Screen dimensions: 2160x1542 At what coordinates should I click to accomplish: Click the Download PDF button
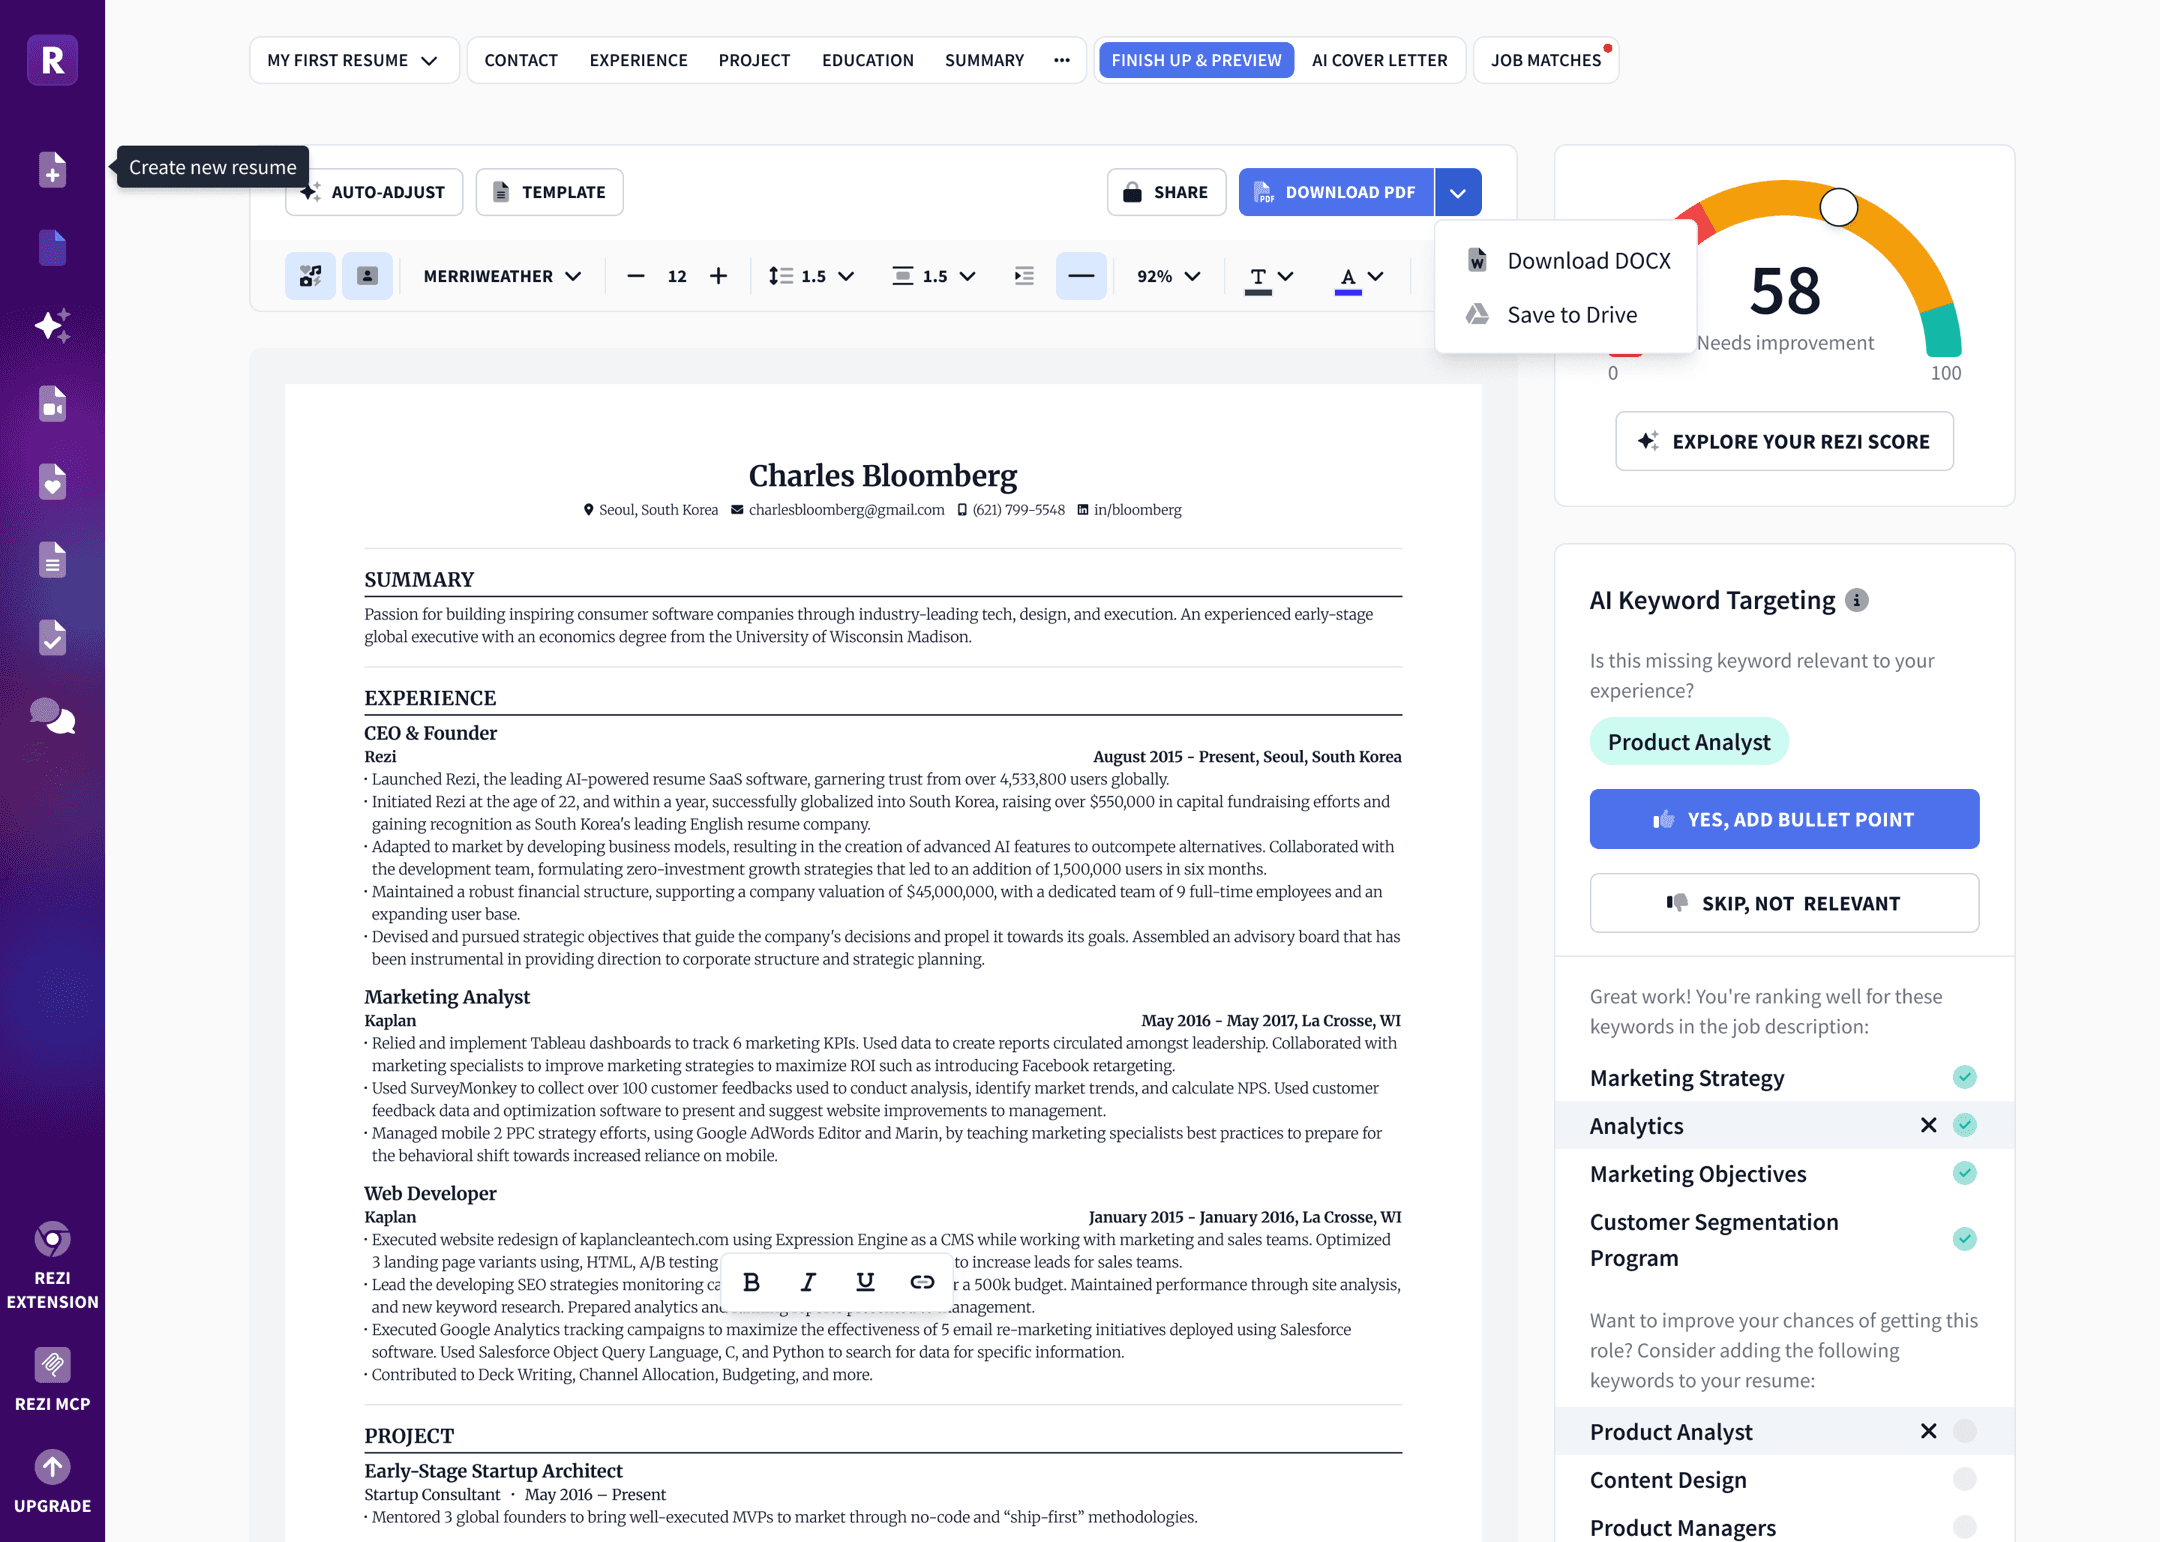tap(1336, 192)
